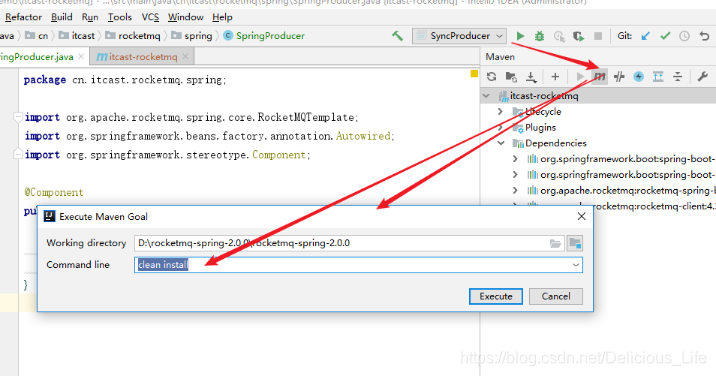
Task: Revert changes with Git undo arrow
Action: pos(704,36)
